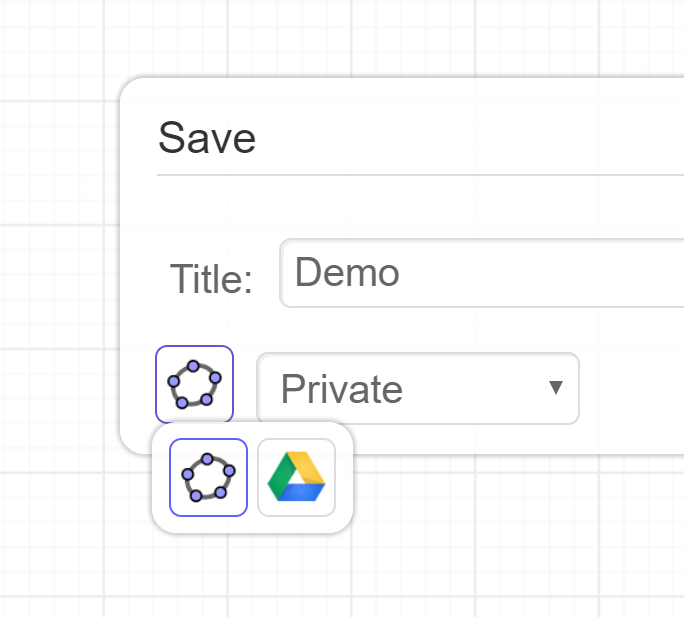This screenshot has width=684, height=617.
Task: Click the divider line under the Save title
Action: pos(400,175)
